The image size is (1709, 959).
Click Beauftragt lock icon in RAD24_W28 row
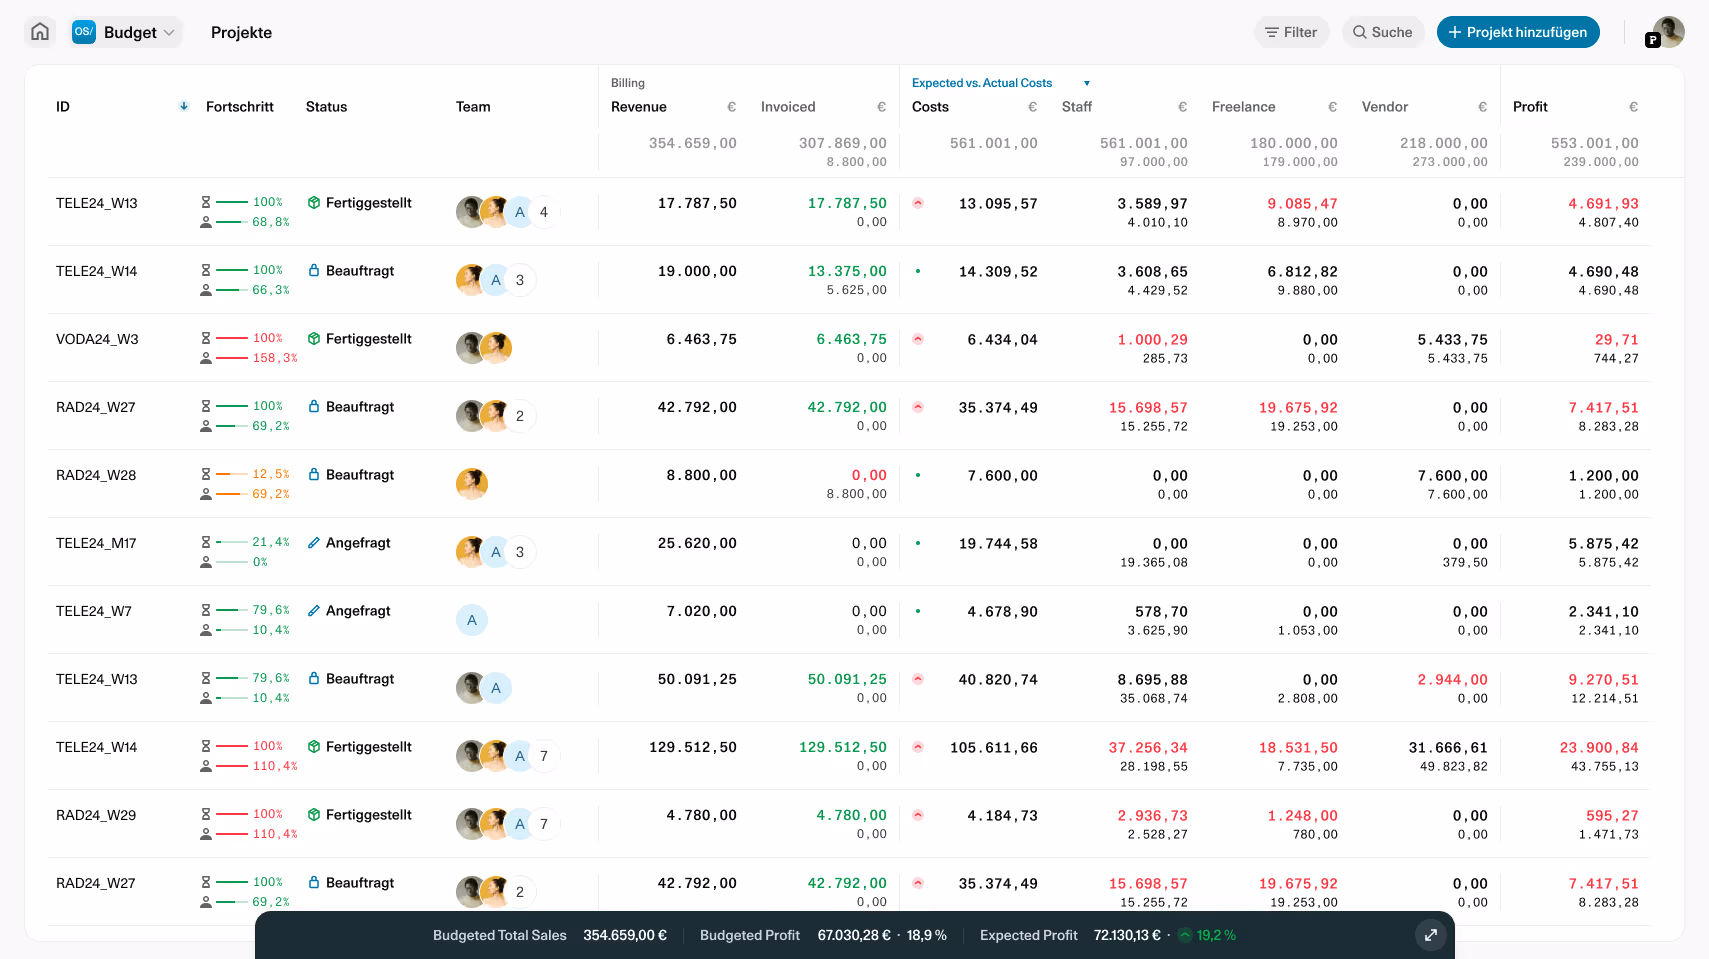[314, 474]
